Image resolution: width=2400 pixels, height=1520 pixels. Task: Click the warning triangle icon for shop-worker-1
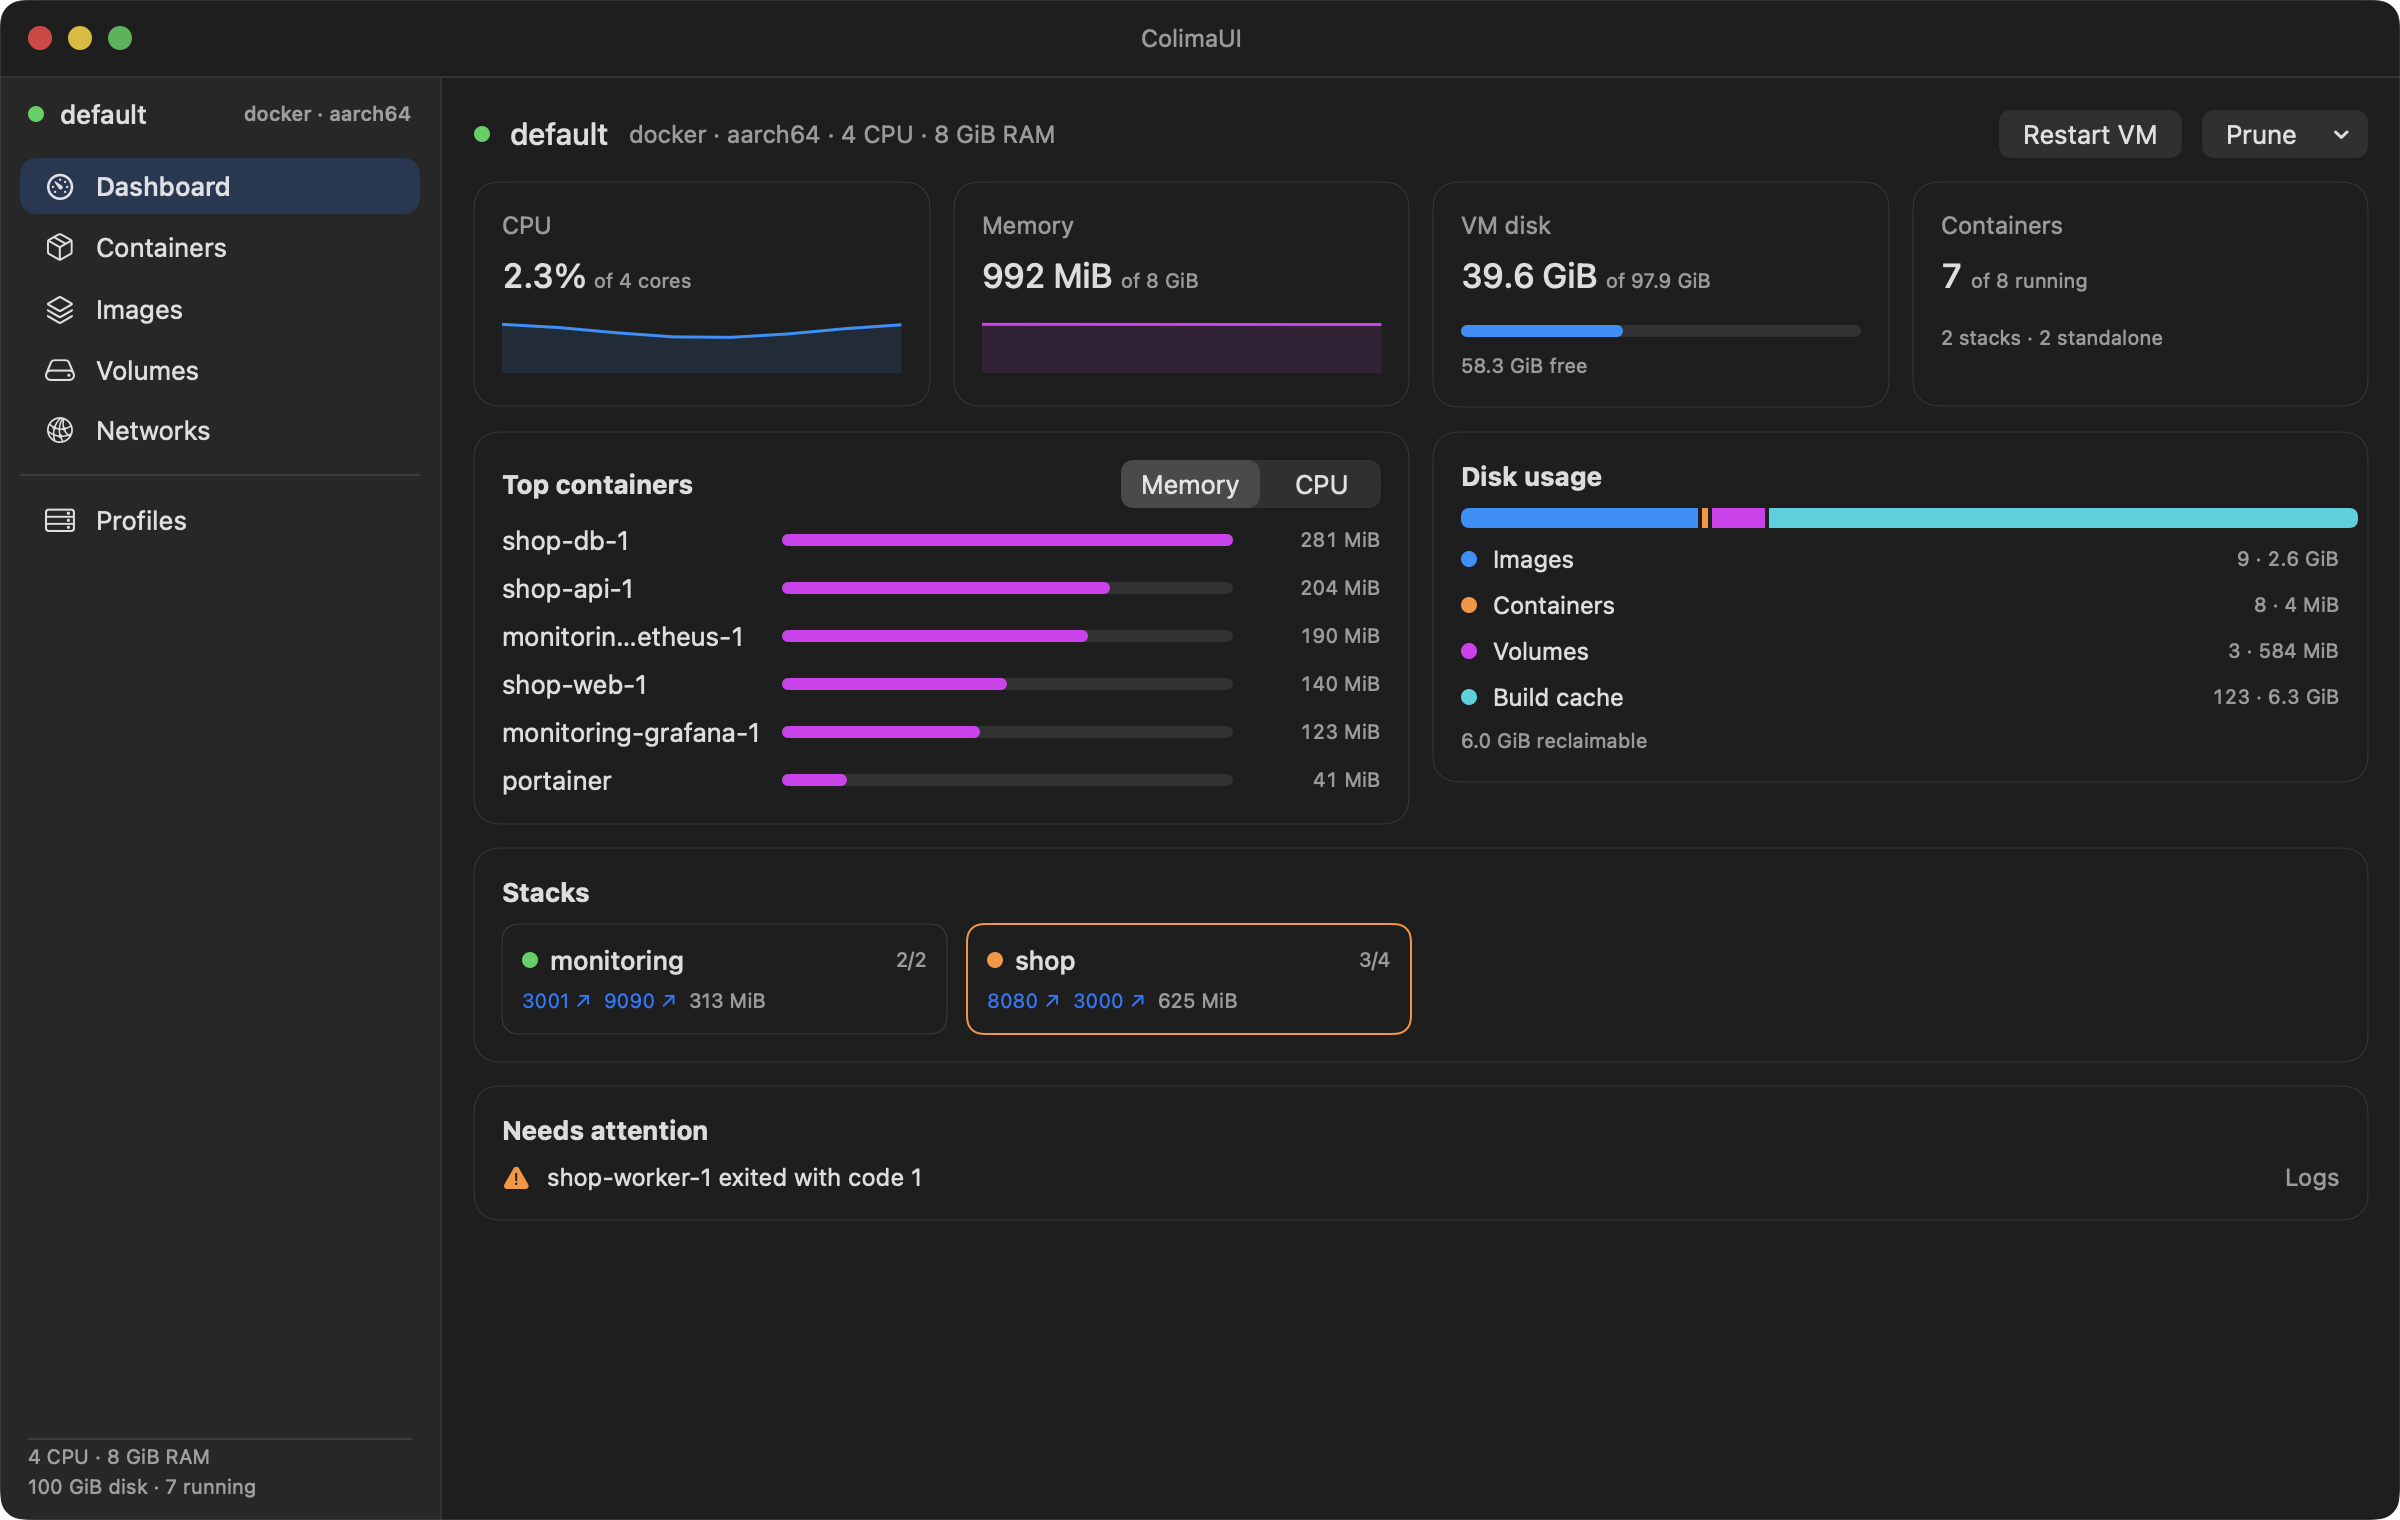[516, 1178]
